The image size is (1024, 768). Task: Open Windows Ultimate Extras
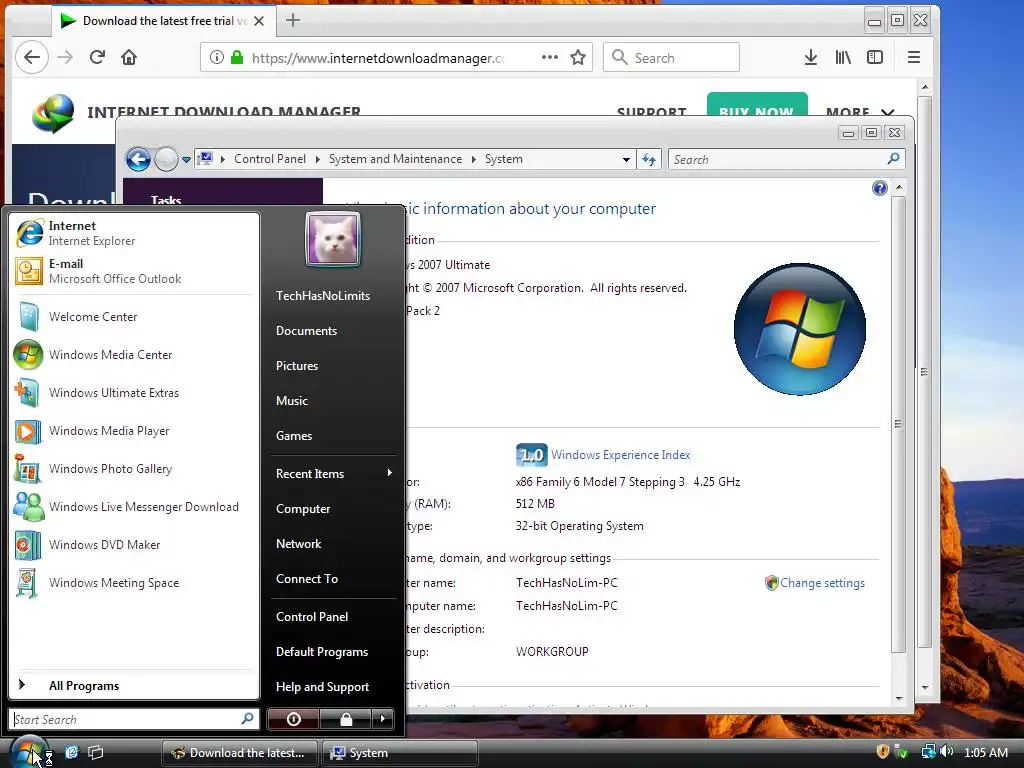(x=134, y=392)
